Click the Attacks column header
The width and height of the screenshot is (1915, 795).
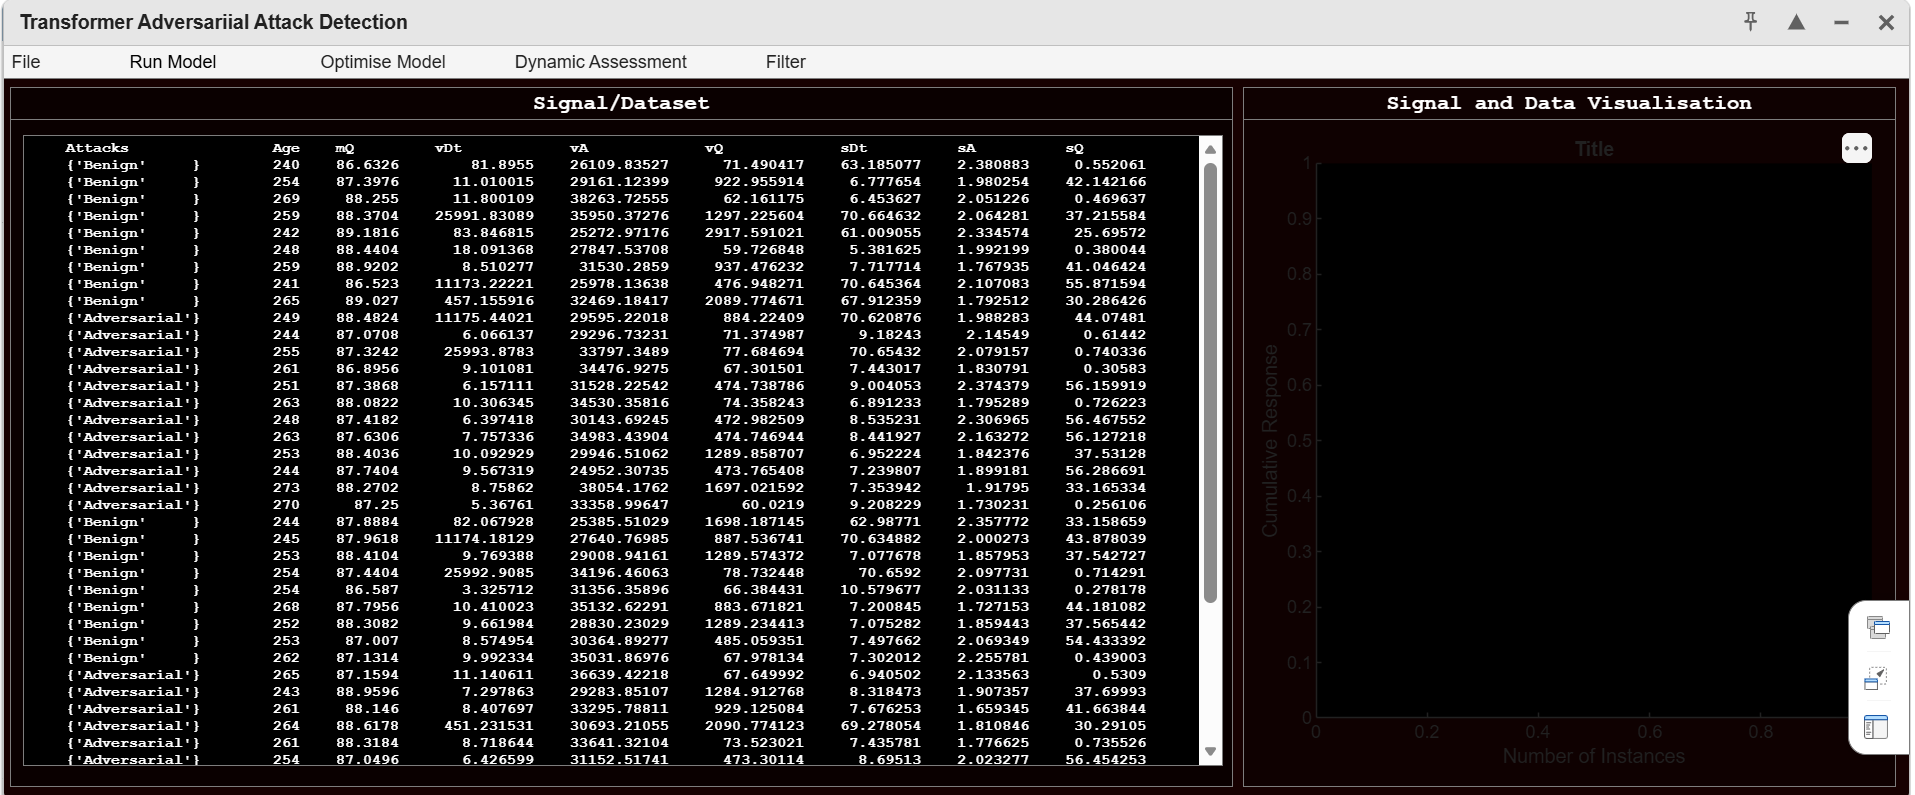click(97, 148)
